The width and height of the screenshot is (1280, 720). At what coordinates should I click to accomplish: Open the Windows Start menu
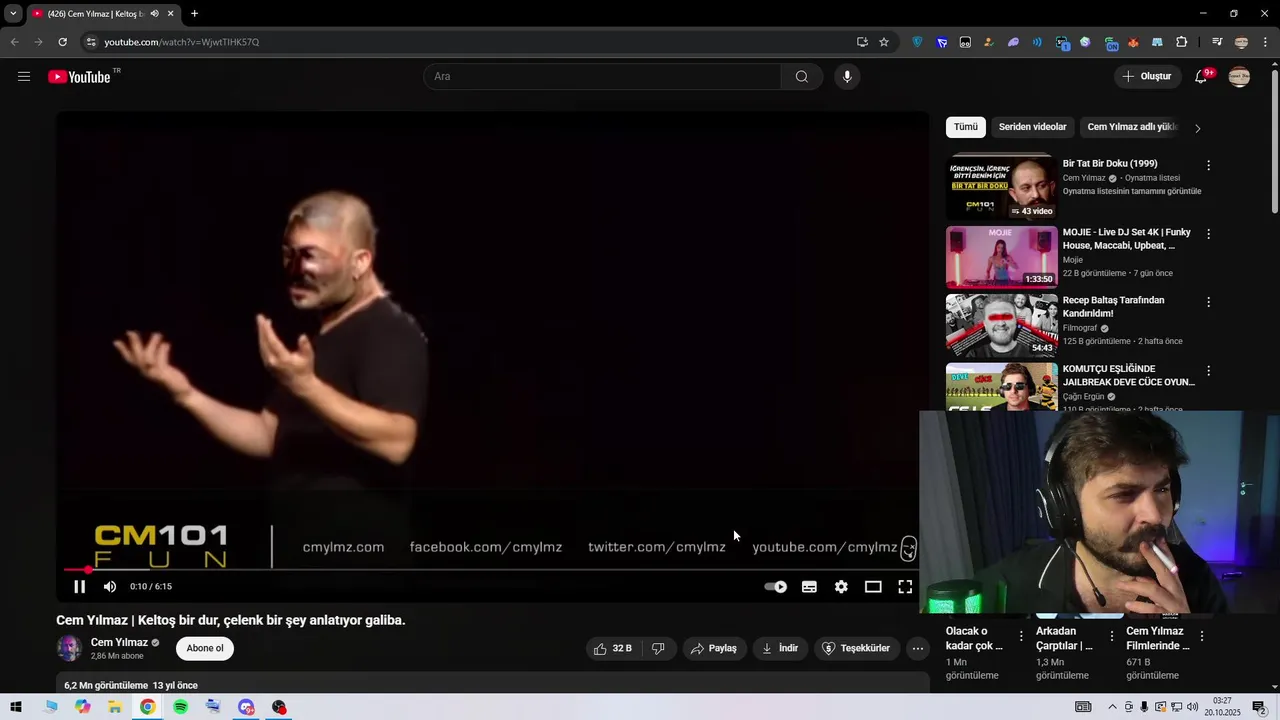coord(16,707)
